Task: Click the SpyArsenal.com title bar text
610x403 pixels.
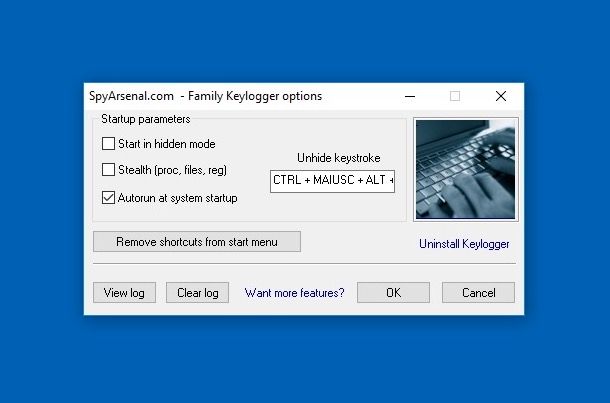Action: (205, 96)
